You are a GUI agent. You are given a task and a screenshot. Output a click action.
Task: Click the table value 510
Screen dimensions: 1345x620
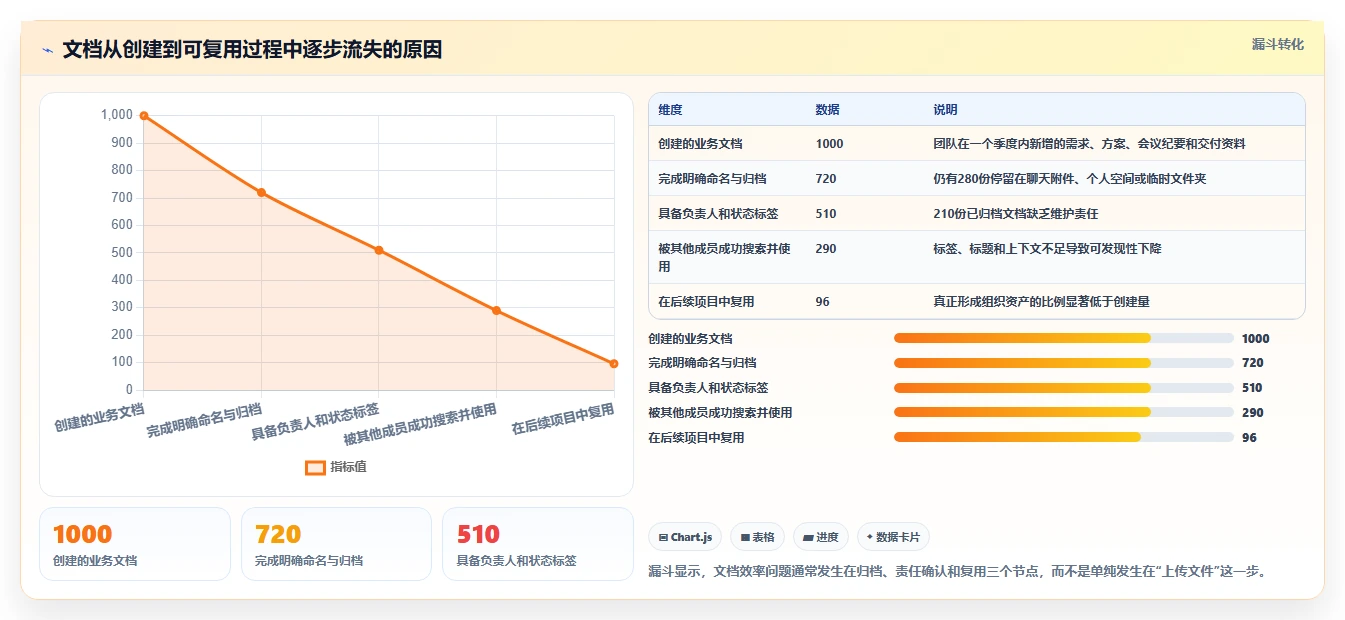(x=826, y=214)
